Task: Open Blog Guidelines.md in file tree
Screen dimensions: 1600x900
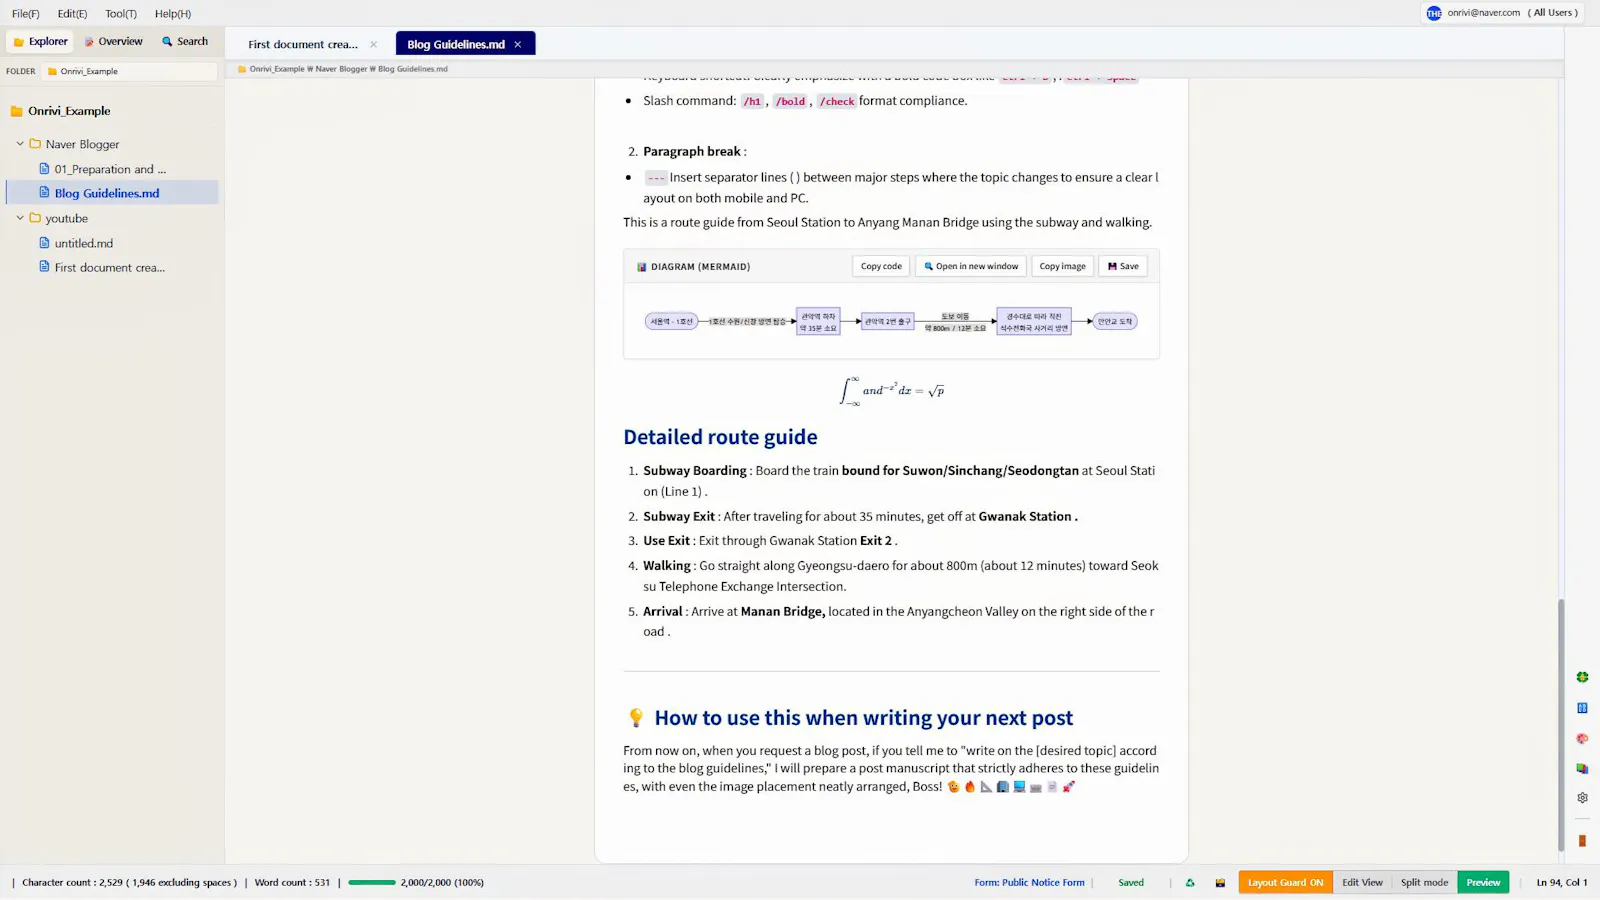Action: tap(107, 193)
